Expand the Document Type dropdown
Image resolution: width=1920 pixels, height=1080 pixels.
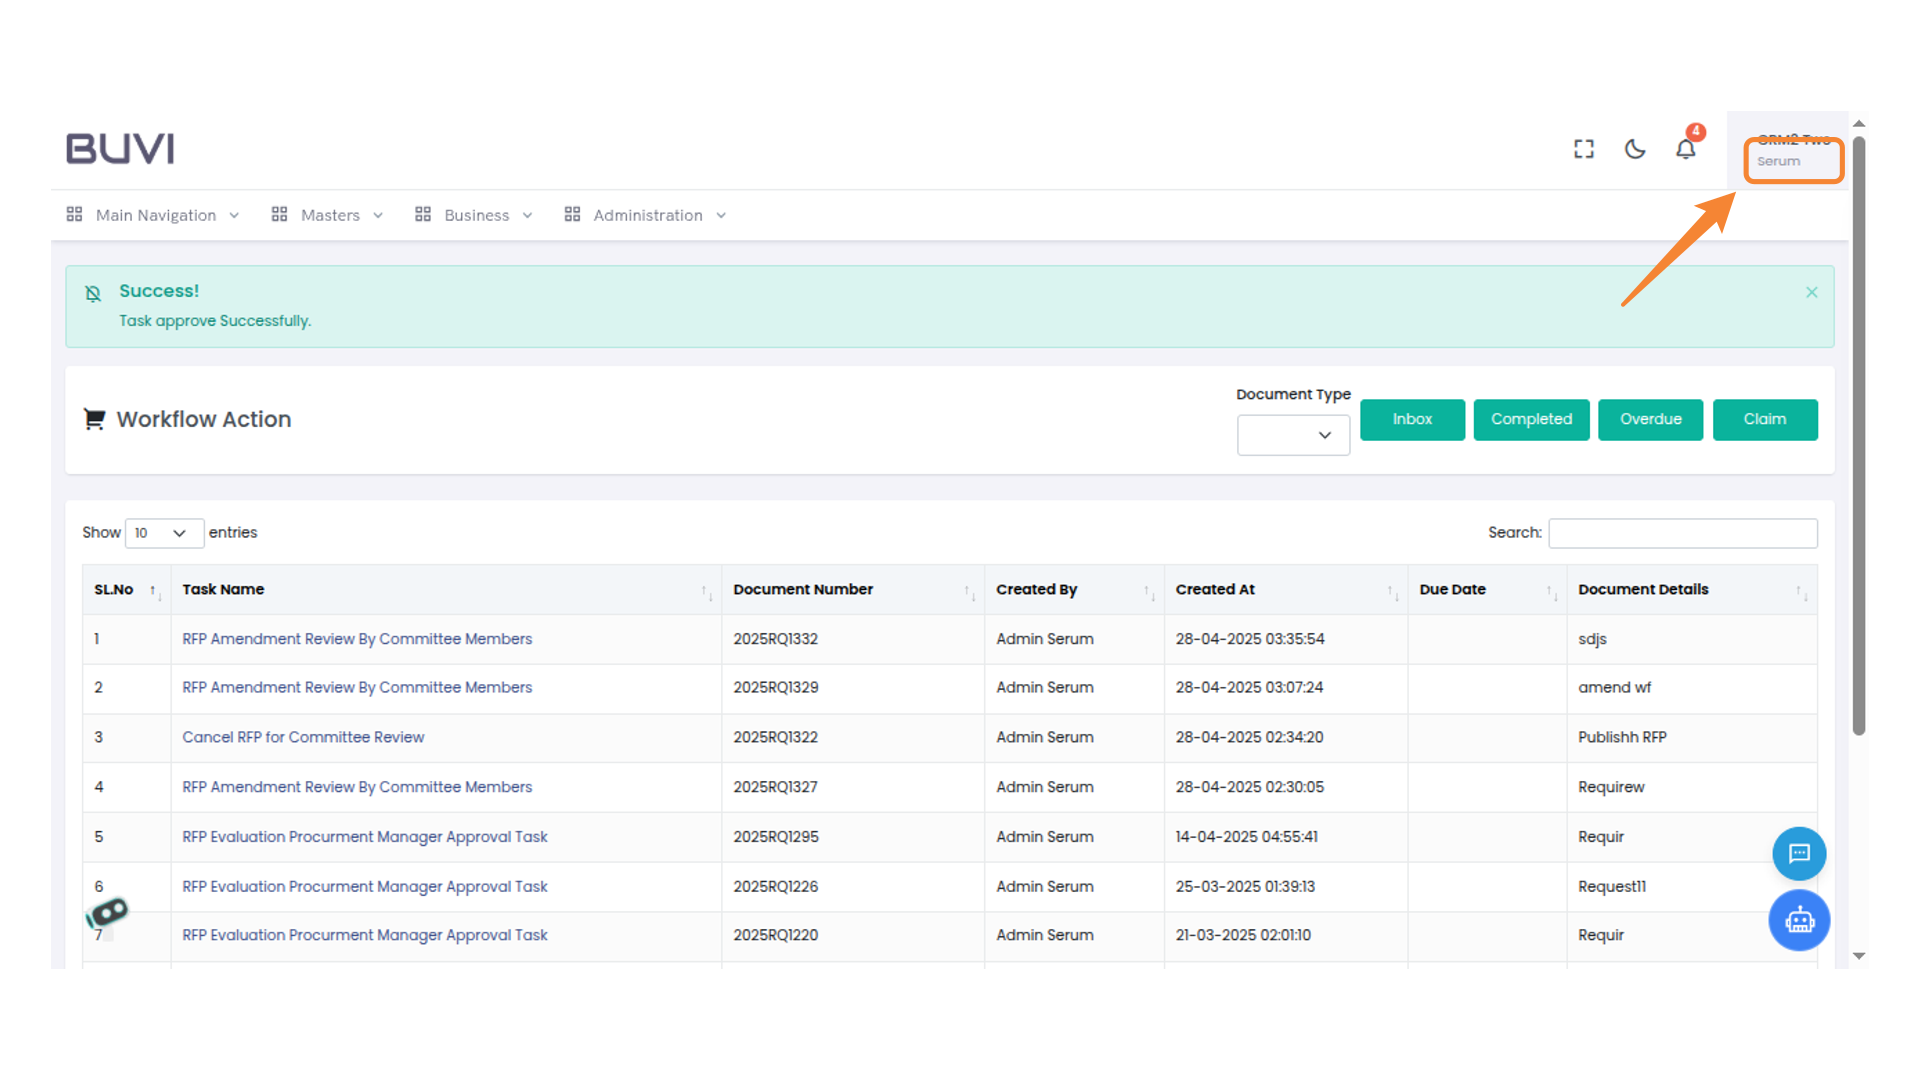1293,435
